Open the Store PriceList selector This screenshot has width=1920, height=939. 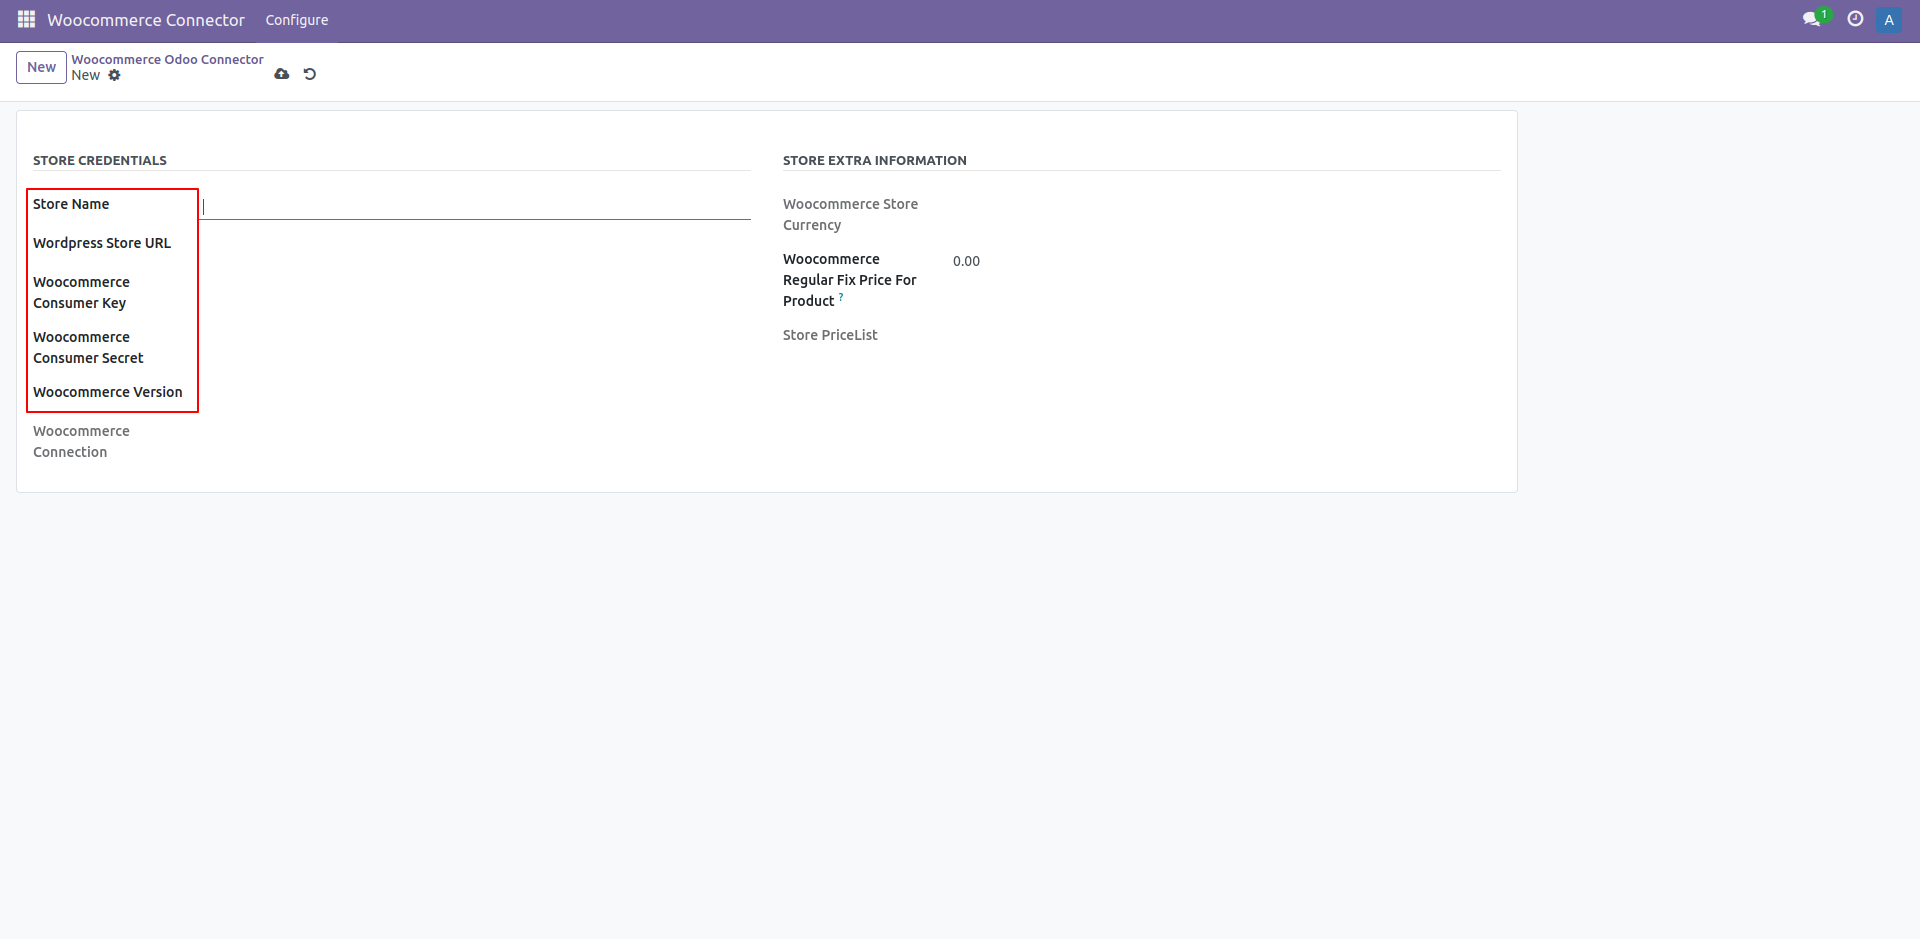tap(1100, 335)
